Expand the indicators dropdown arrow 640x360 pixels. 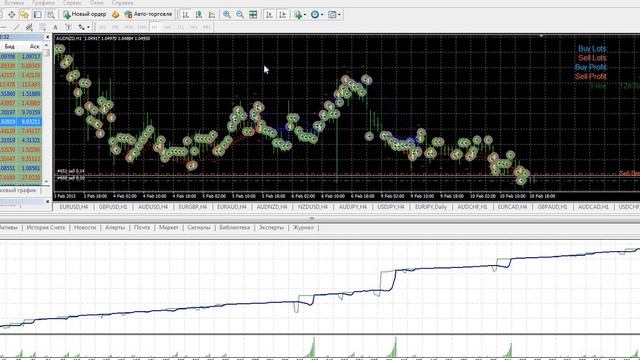click(x=304, y=15)
